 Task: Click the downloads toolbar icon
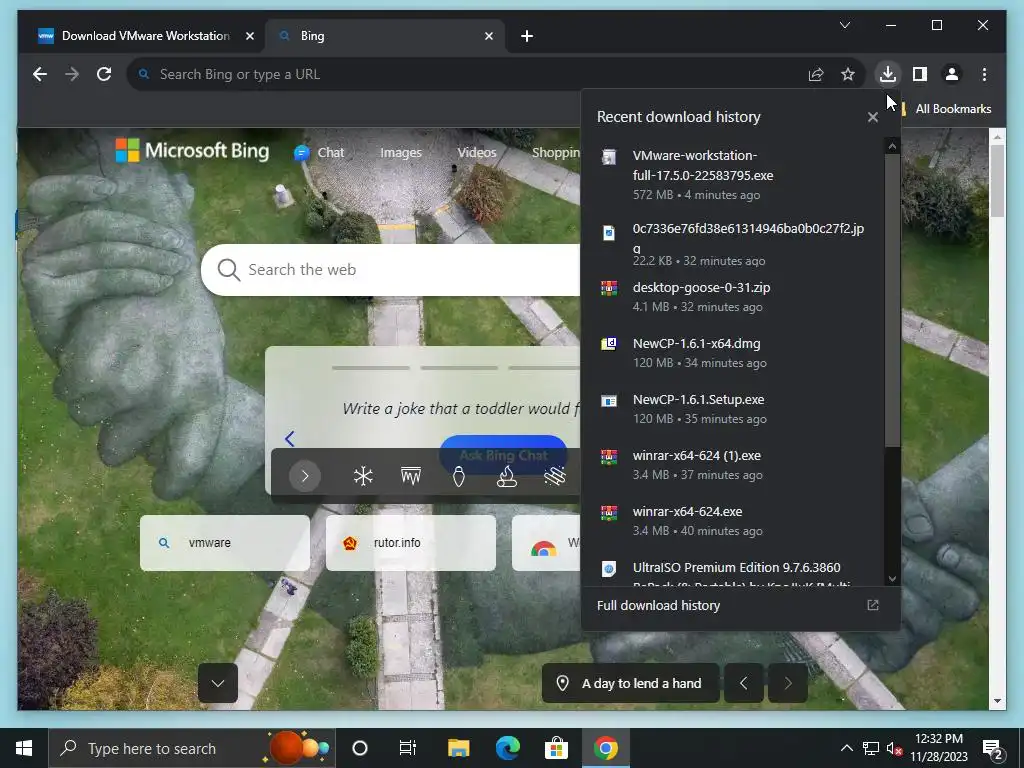[888, 74]
